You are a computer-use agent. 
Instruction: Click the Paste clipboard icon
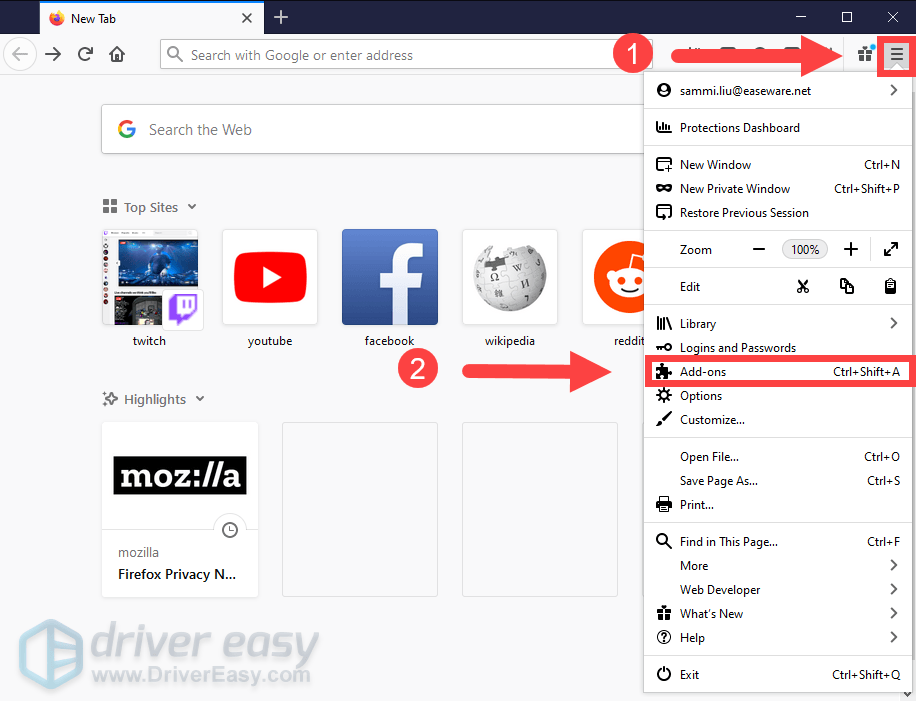[x=890, y=286]
